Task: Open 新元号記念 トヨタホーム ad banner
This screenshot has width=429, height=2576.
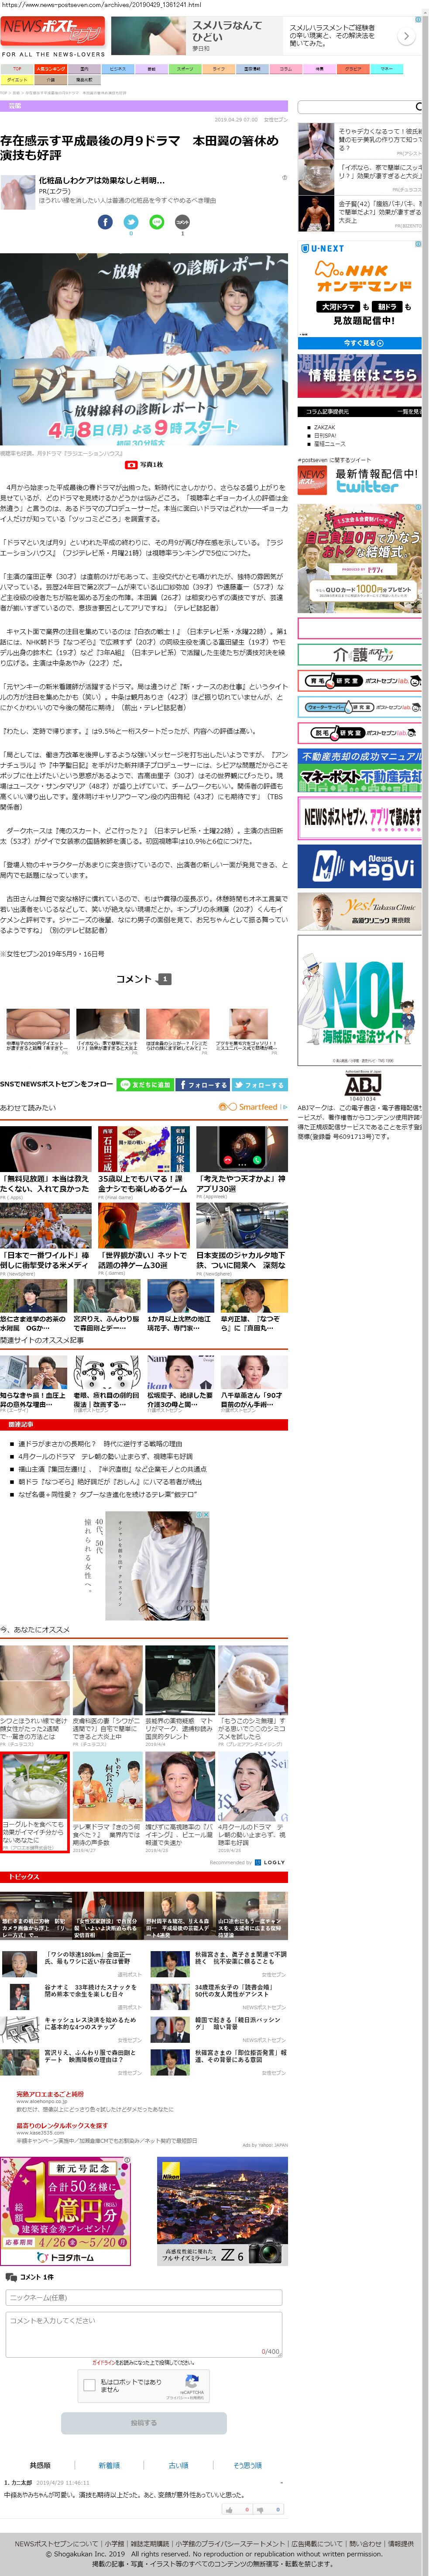Action: [x=65, y=2210]
